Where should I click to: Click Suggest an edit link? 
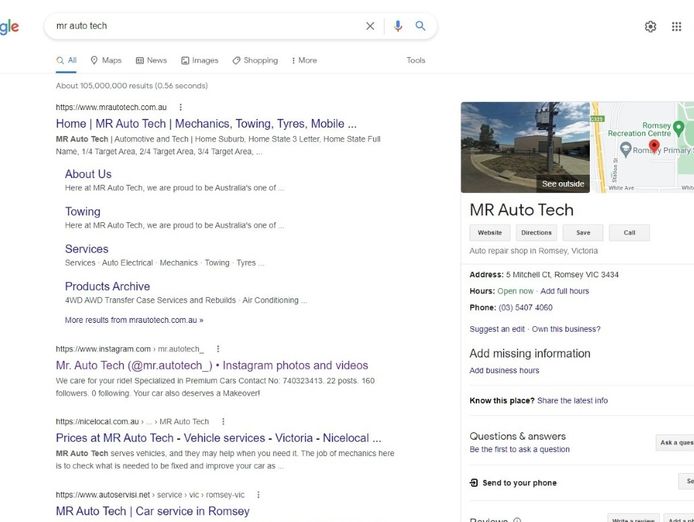point(497,329)
